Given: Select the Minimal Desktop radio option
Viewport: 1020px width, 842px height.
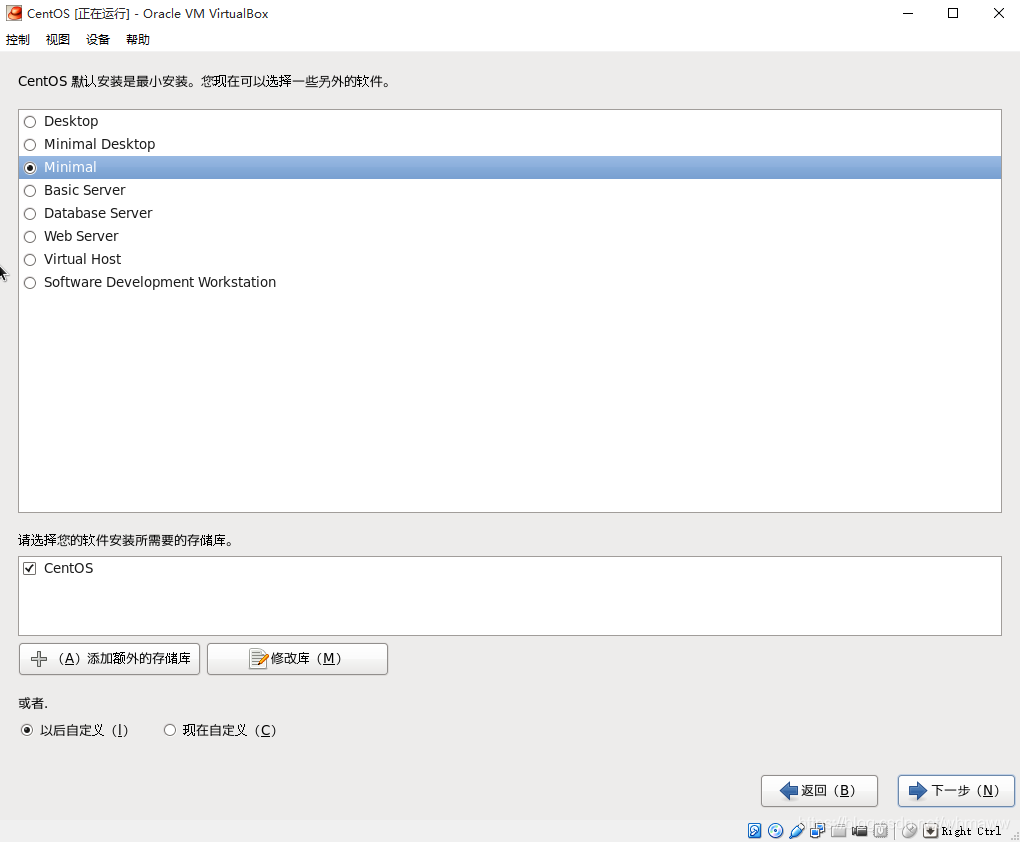Looking at the screenshot, I should click(x=30, y=144).
